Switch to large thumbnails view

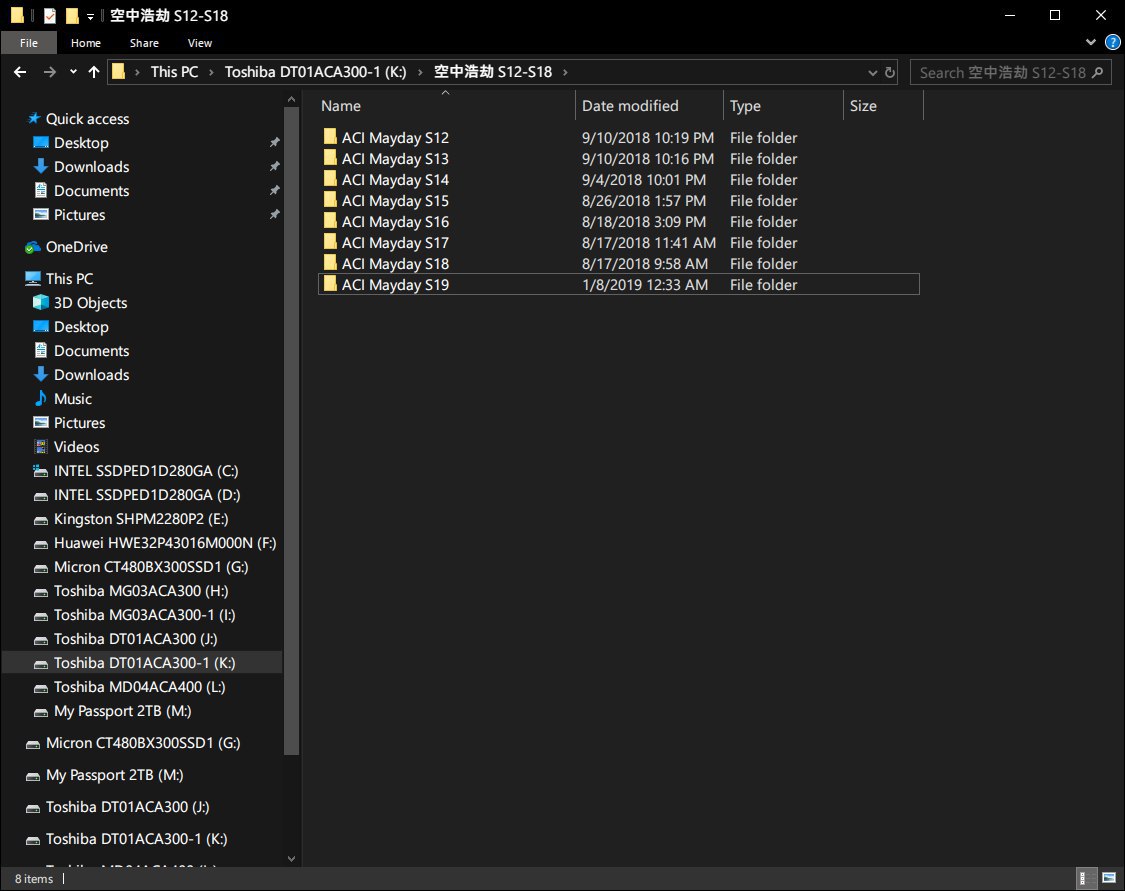(1109, 879)
